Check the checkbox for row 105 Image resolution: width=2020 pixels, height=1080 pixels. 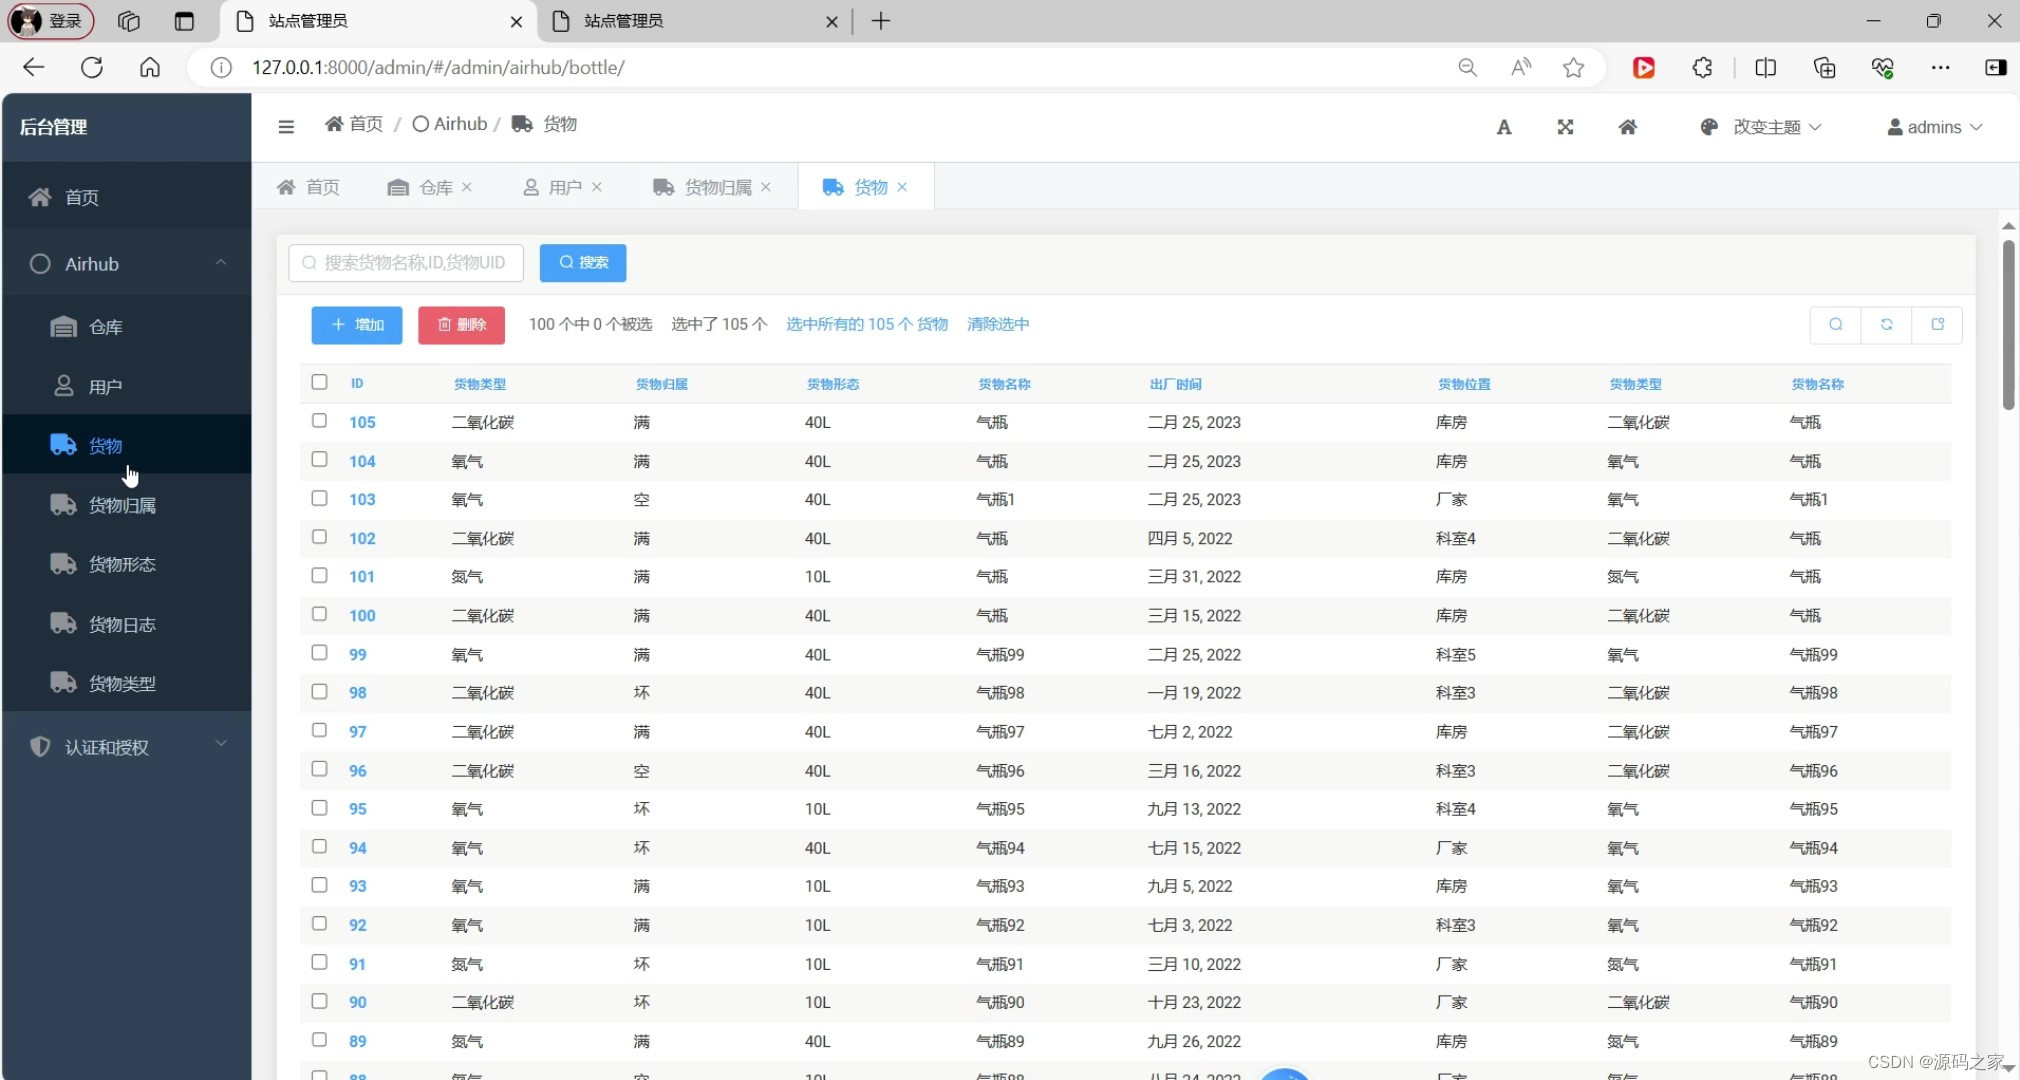click(x=319, y=421)
